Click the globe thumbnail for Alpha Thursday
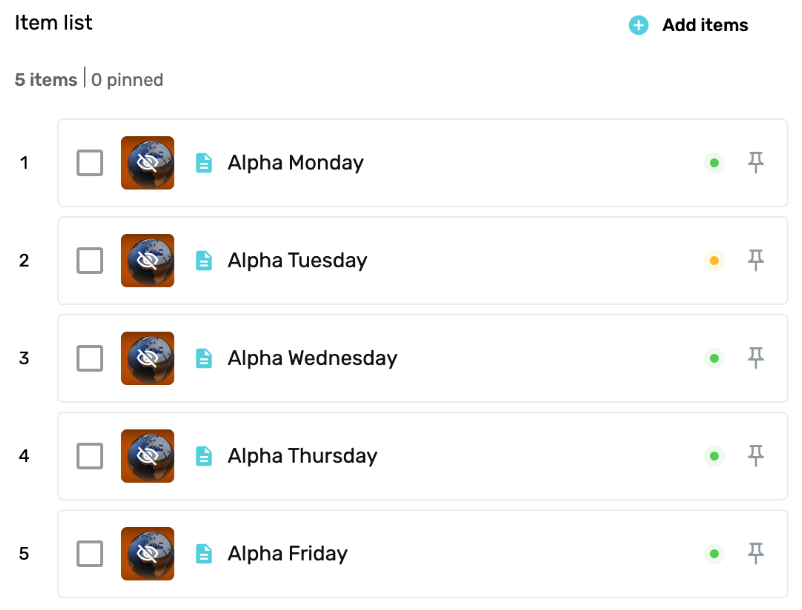 [147, 456]
